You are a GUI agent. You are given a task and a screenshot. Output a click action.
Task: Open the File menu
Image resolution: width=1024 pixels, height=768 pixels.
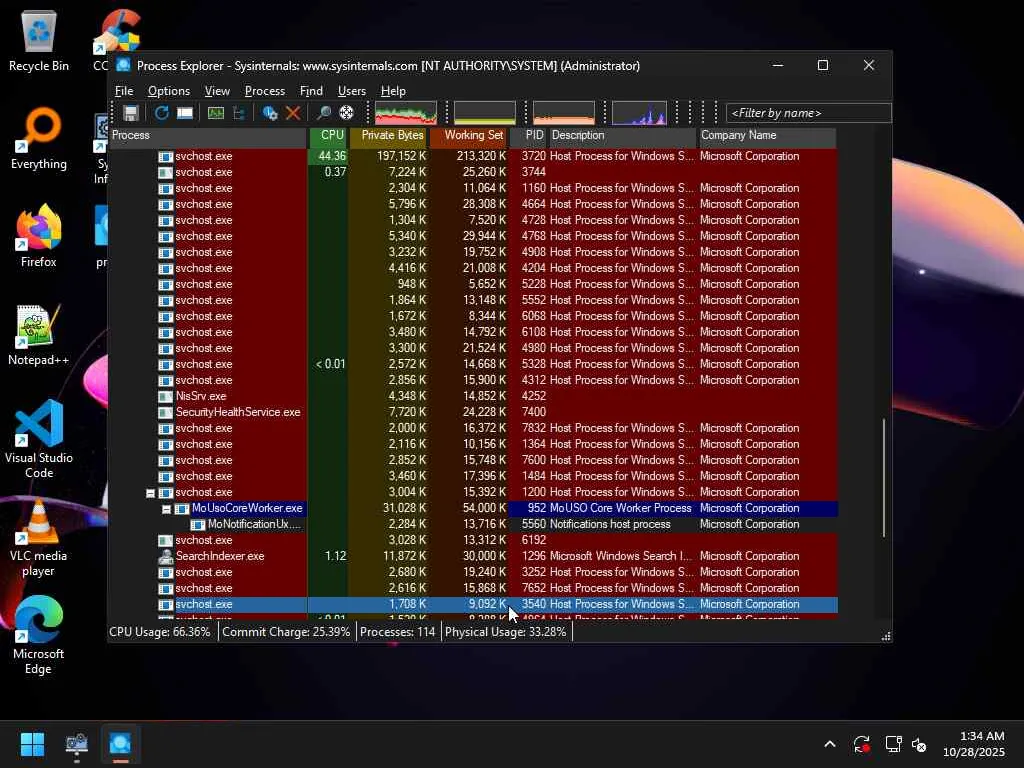point(124,91)
